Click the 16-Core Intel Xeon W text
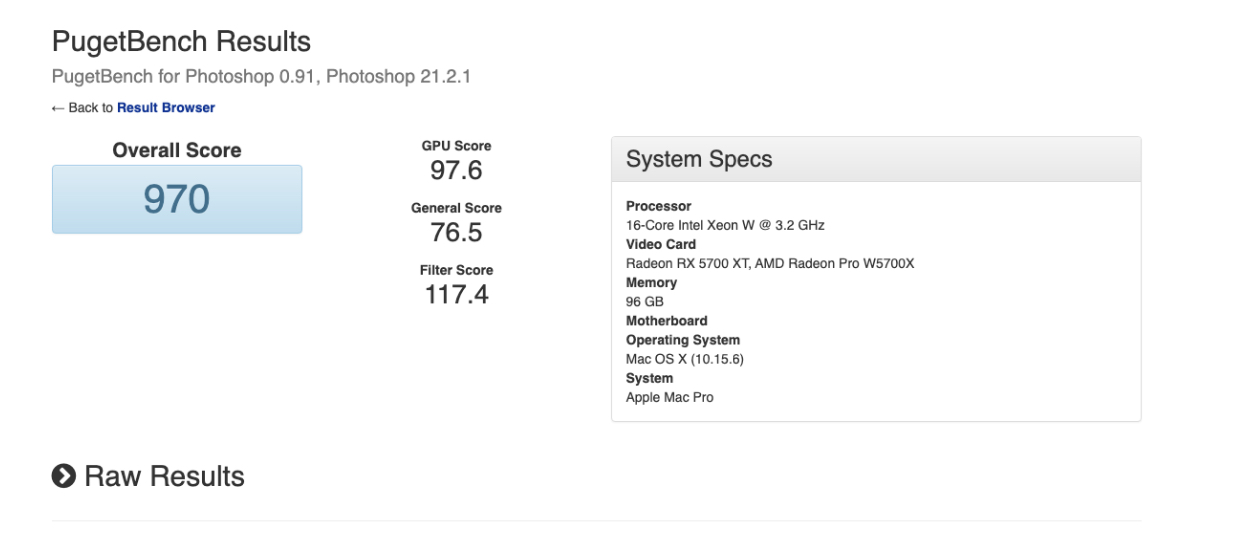Viewport: 1242px width, 535px height. [x=725, y=225]
